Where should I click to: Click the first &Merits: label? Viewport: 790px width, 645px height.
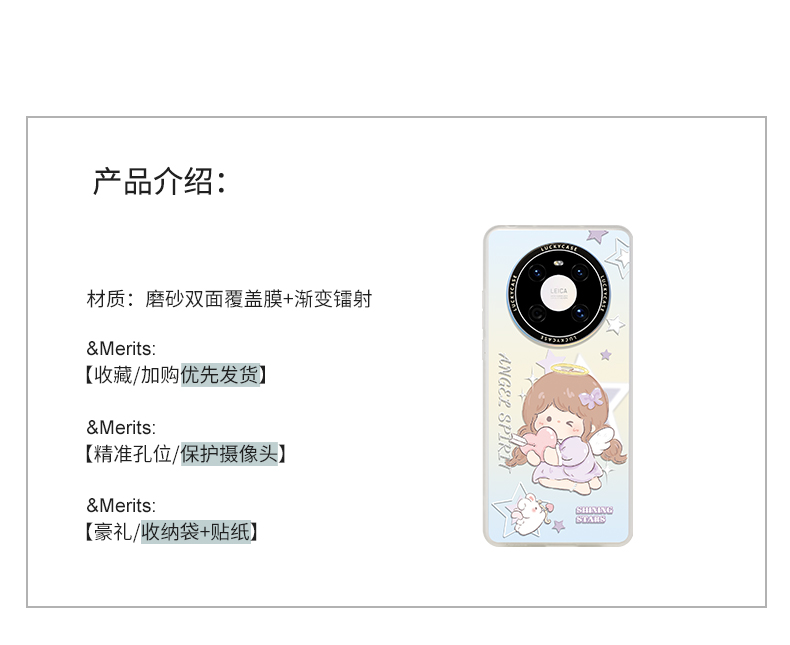[x=121, y=349]
